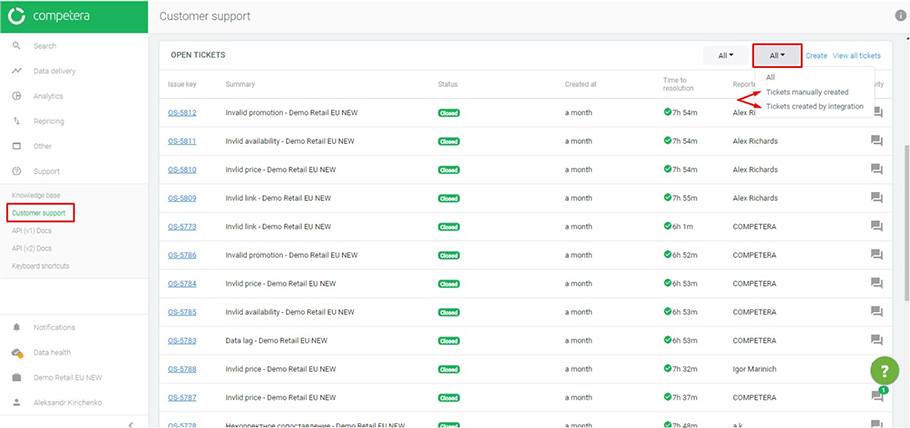The image size is (910, 428).
Task: Open API (v2) Docs
Action: tap(32, 248)
